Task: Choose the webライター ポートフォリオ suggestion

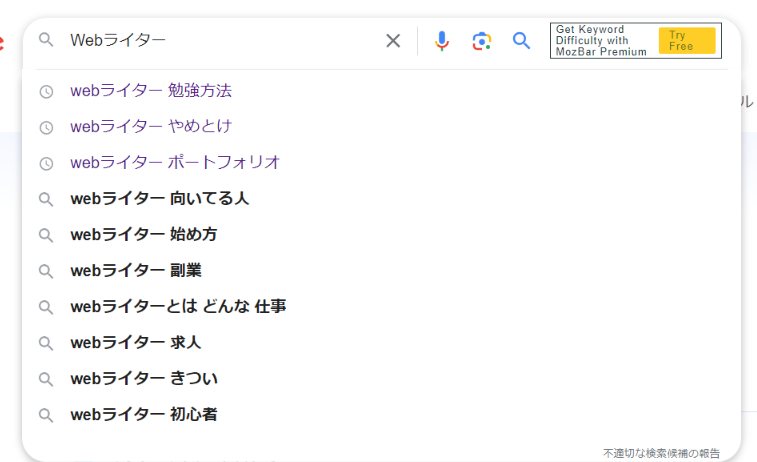Action: 175,163
